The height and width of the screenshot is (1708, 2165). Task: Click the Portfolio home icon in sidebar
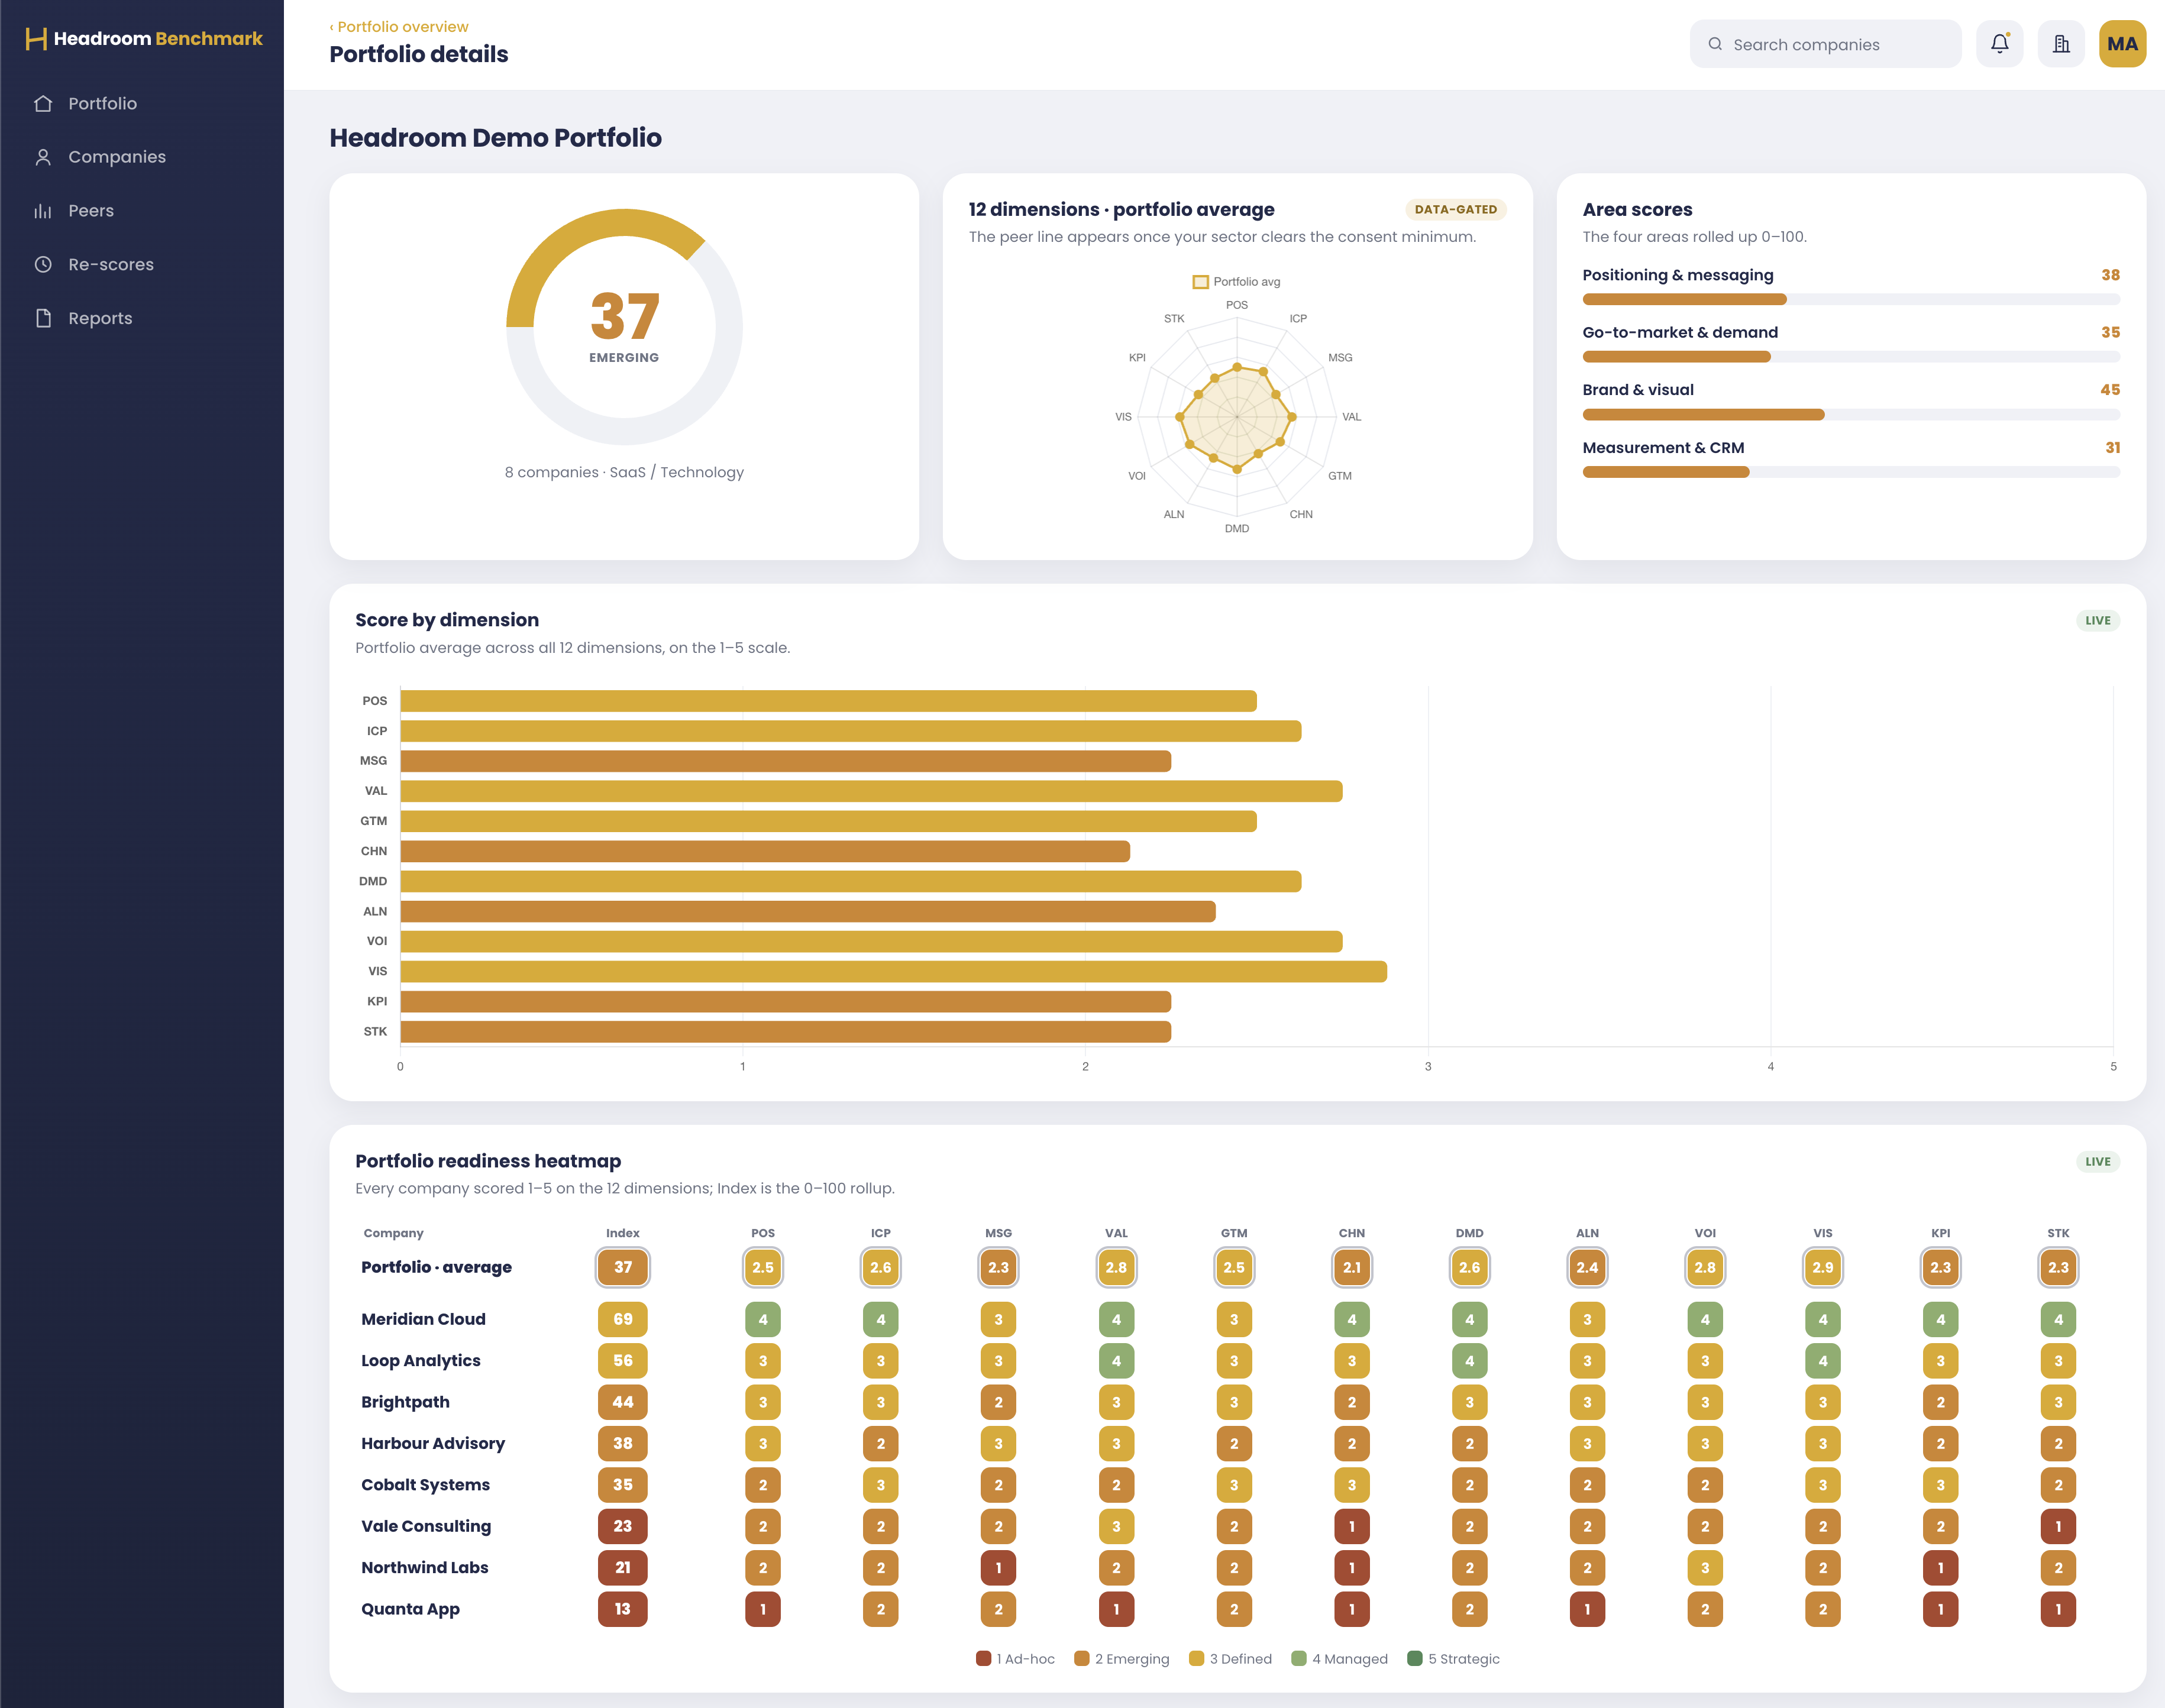pyautogui.click(x=43, y=104)
